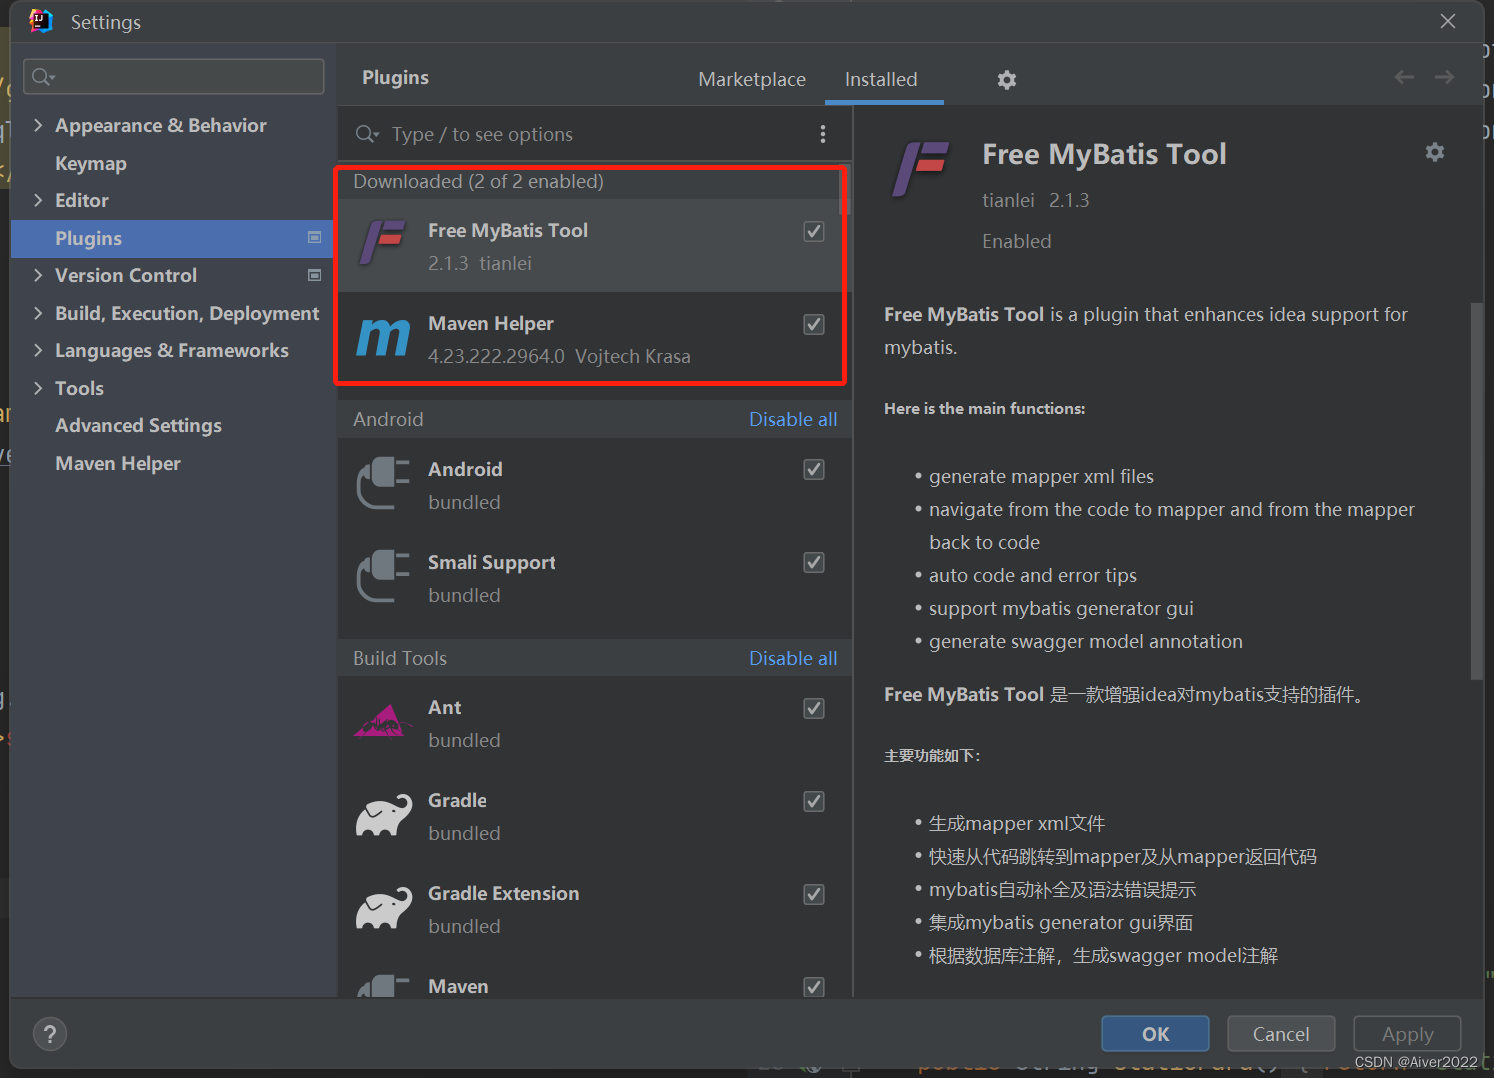This screenshot has height=1078, width=1494.
Task: Switch to the Installed tab
Action: tap(881, 79)
